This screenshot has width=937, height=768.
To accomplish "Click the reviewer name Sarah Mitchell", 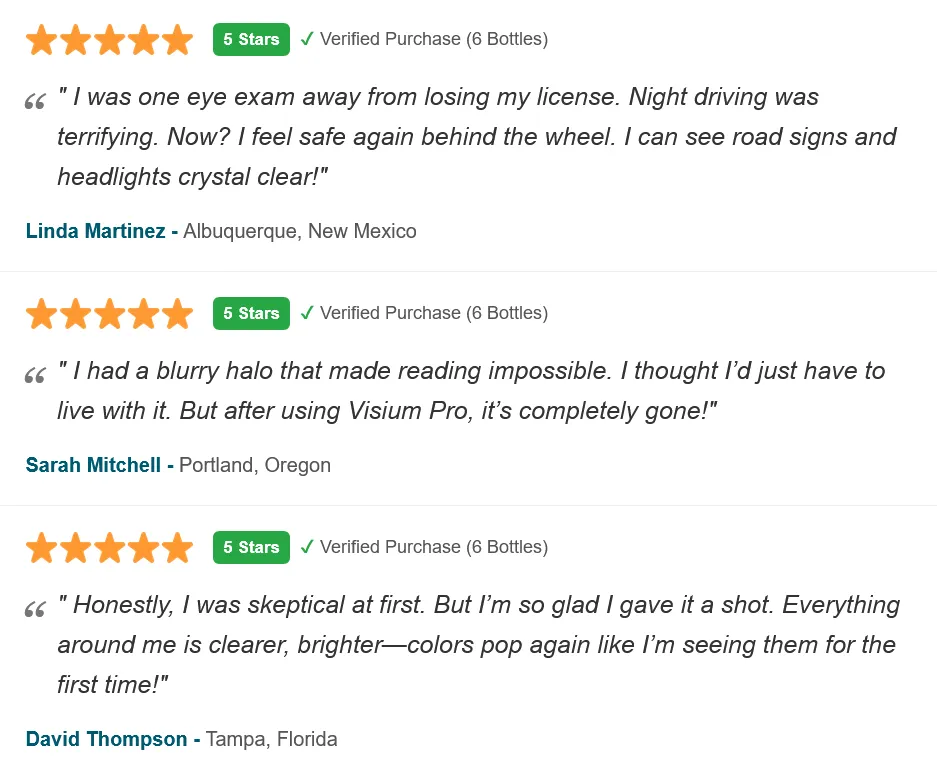I will coord(93,465).
